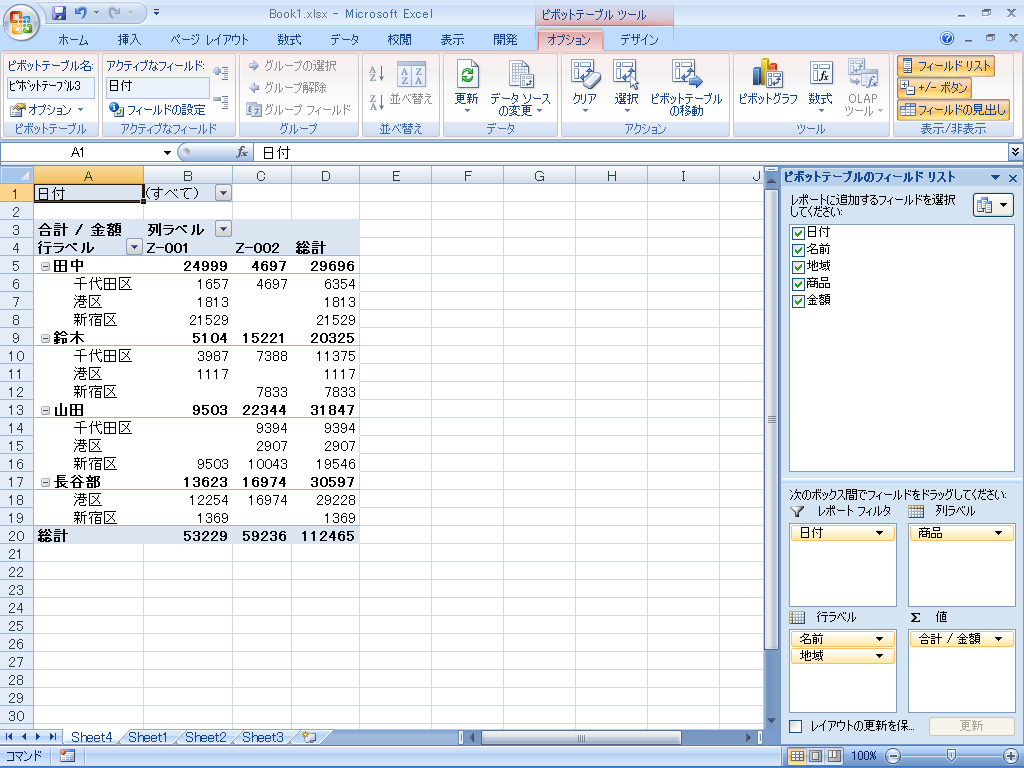Click the 名前 field in 行ラベル area
Screen dimensions: 1024x768
click(842, 639)
